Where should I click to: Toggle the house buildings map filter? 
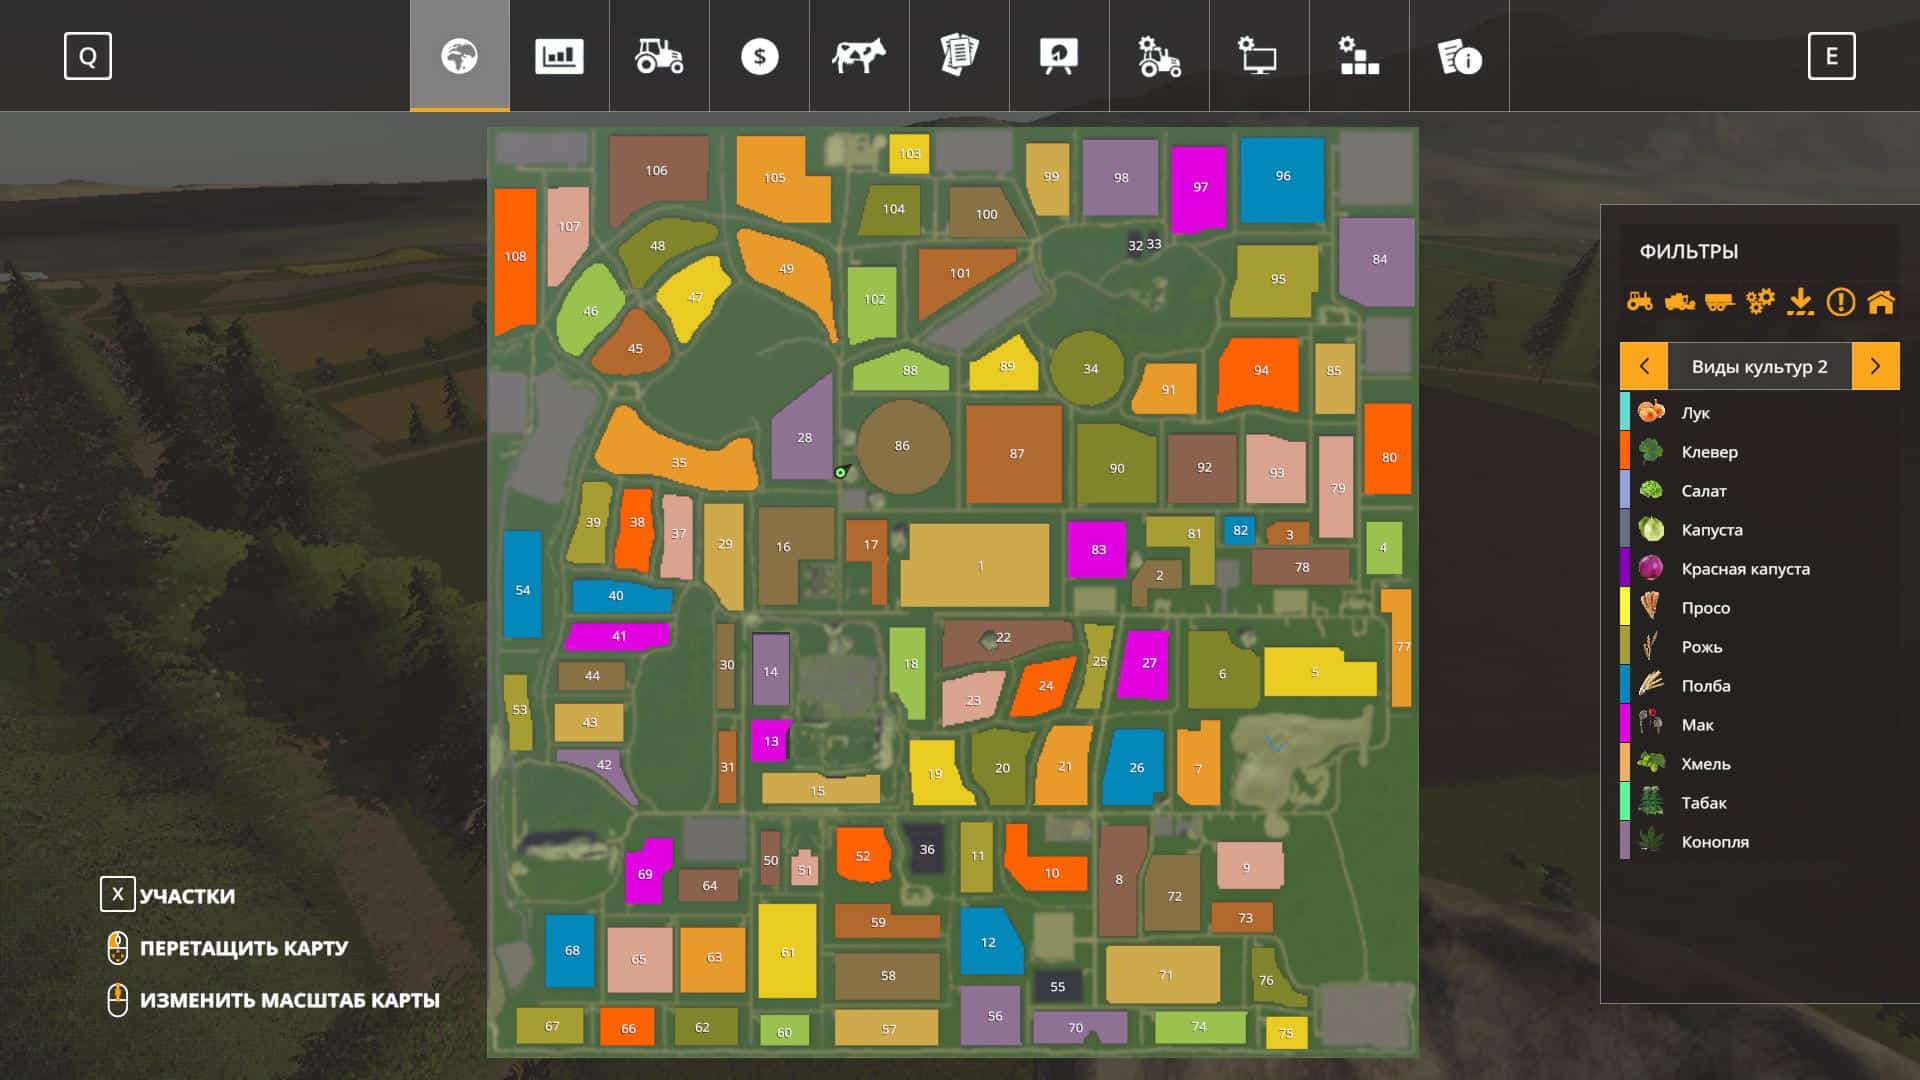1880,301
